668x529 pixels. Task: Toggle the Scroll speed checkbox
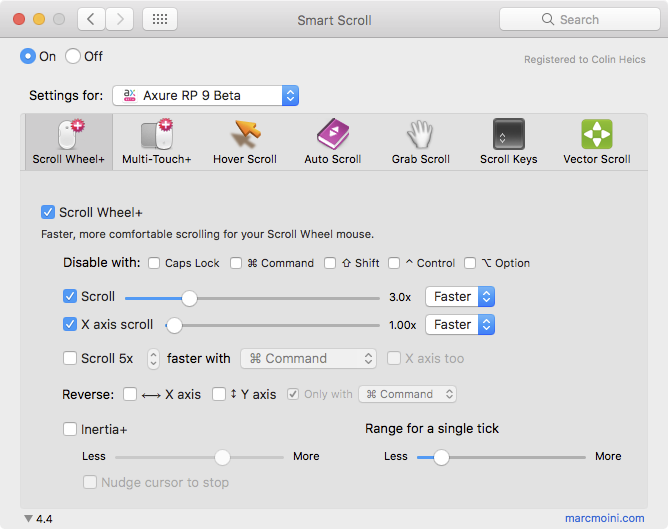70,296
